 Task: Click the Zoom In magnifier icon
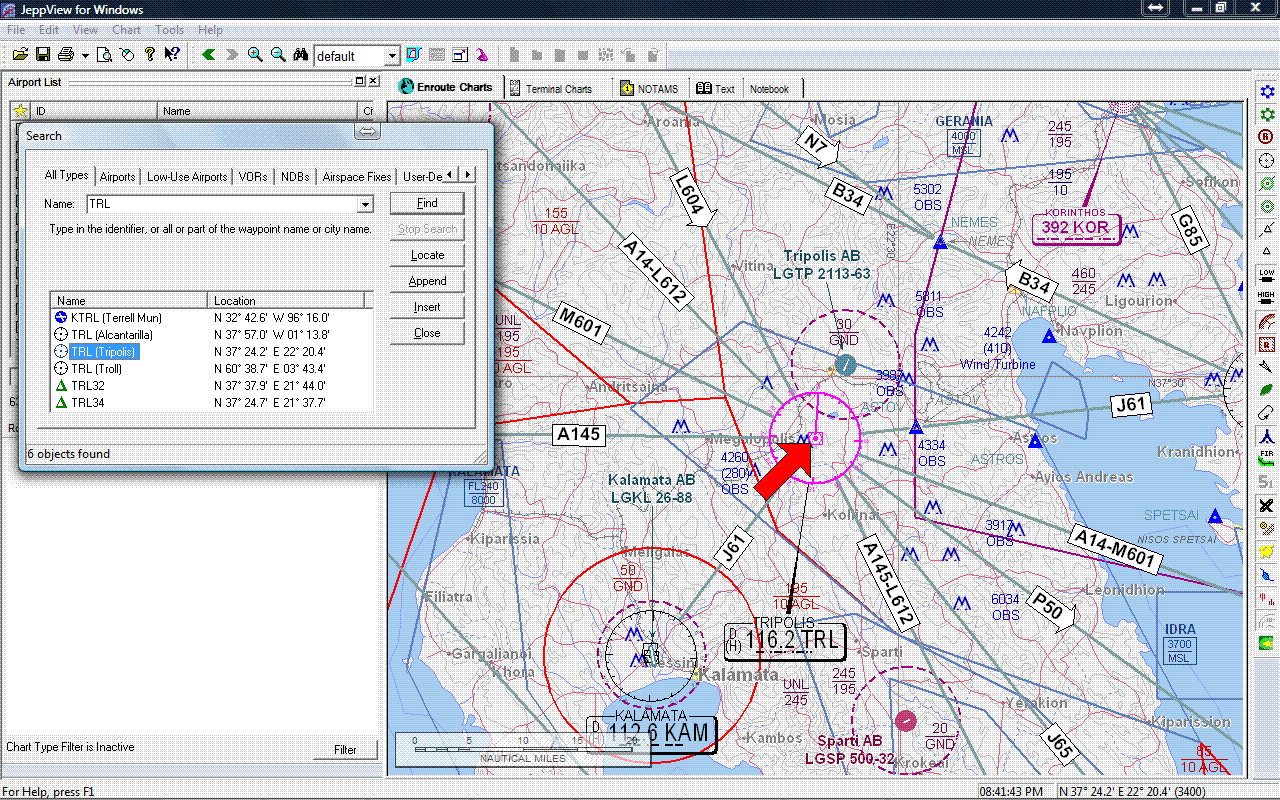[255, 55]
